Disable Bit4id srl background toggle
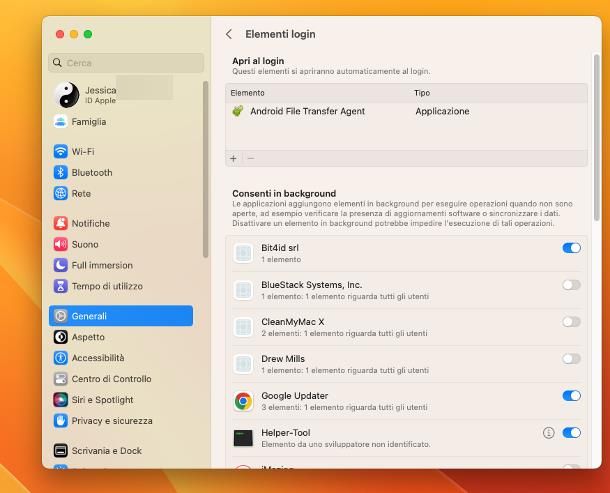 click(571, 248)
